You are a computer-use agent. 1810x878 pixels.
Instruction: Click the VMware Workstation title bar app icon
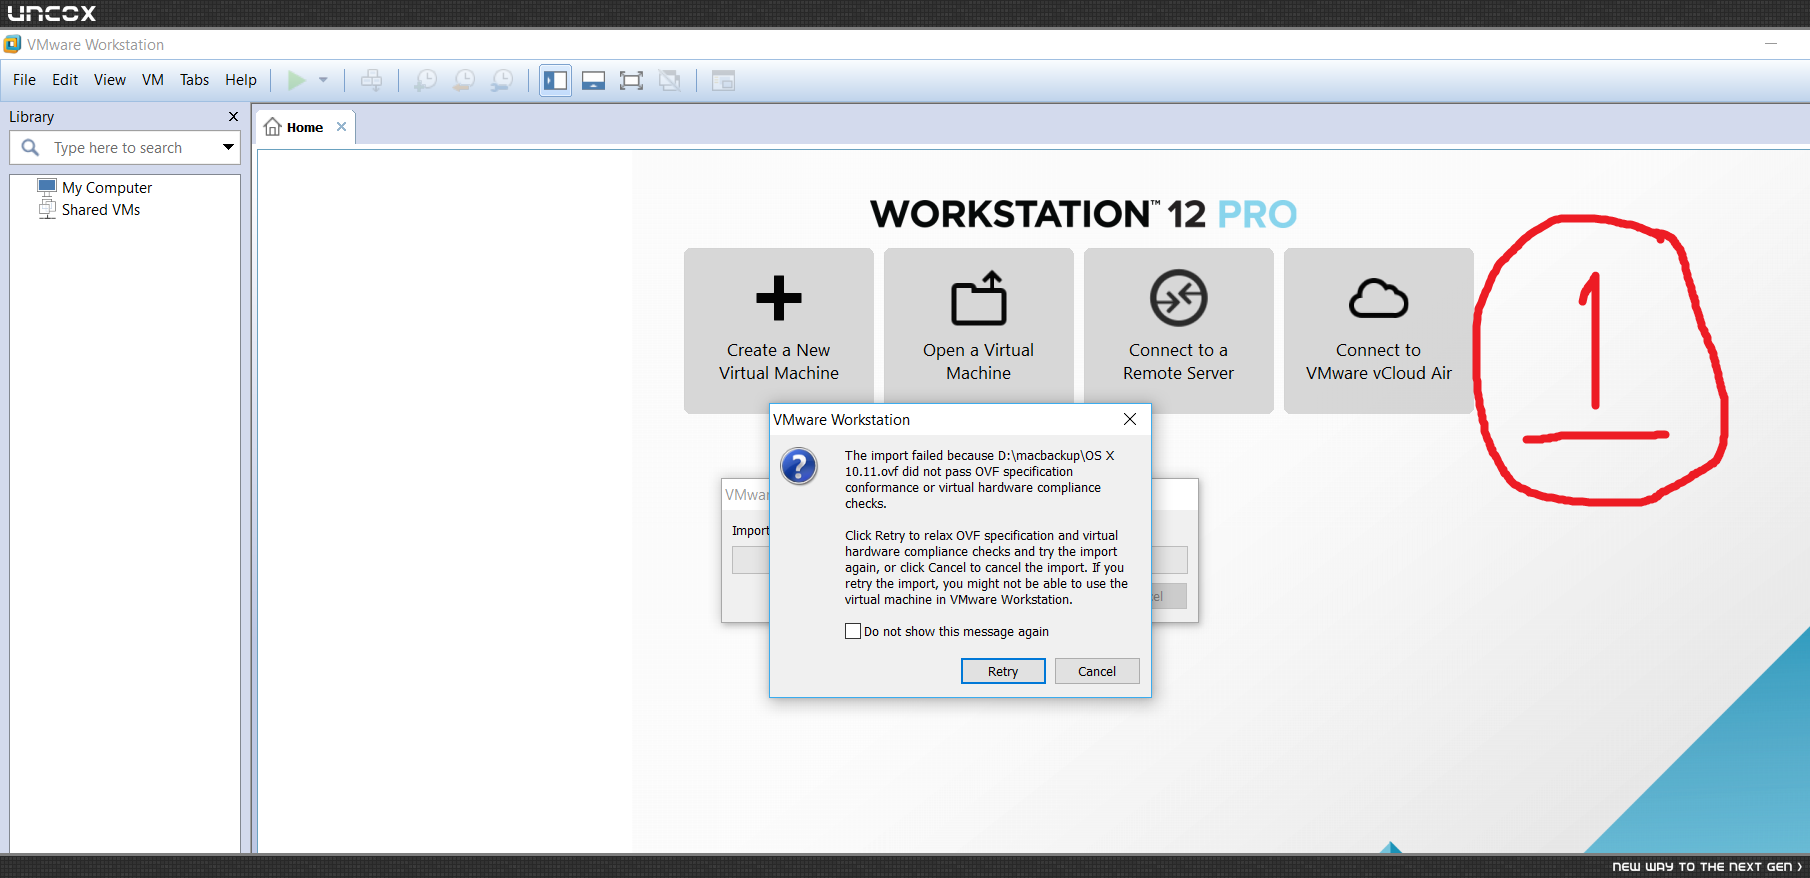tap(12, 44)
